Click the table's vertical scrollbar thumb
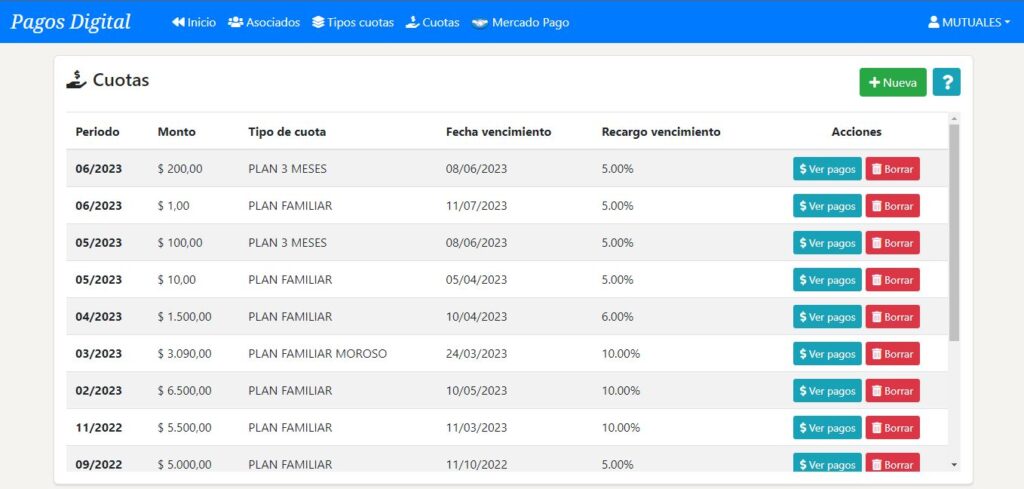 point(954,232)
